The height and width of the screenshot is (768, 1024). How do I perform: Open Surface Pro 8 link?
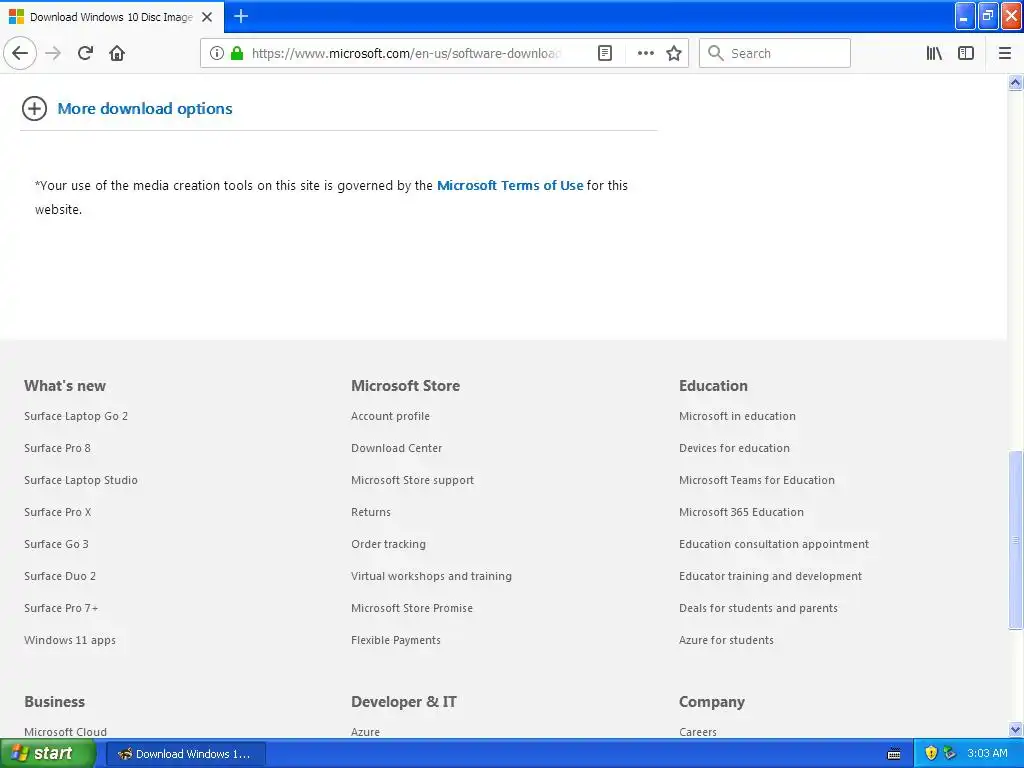pos(57,448)
